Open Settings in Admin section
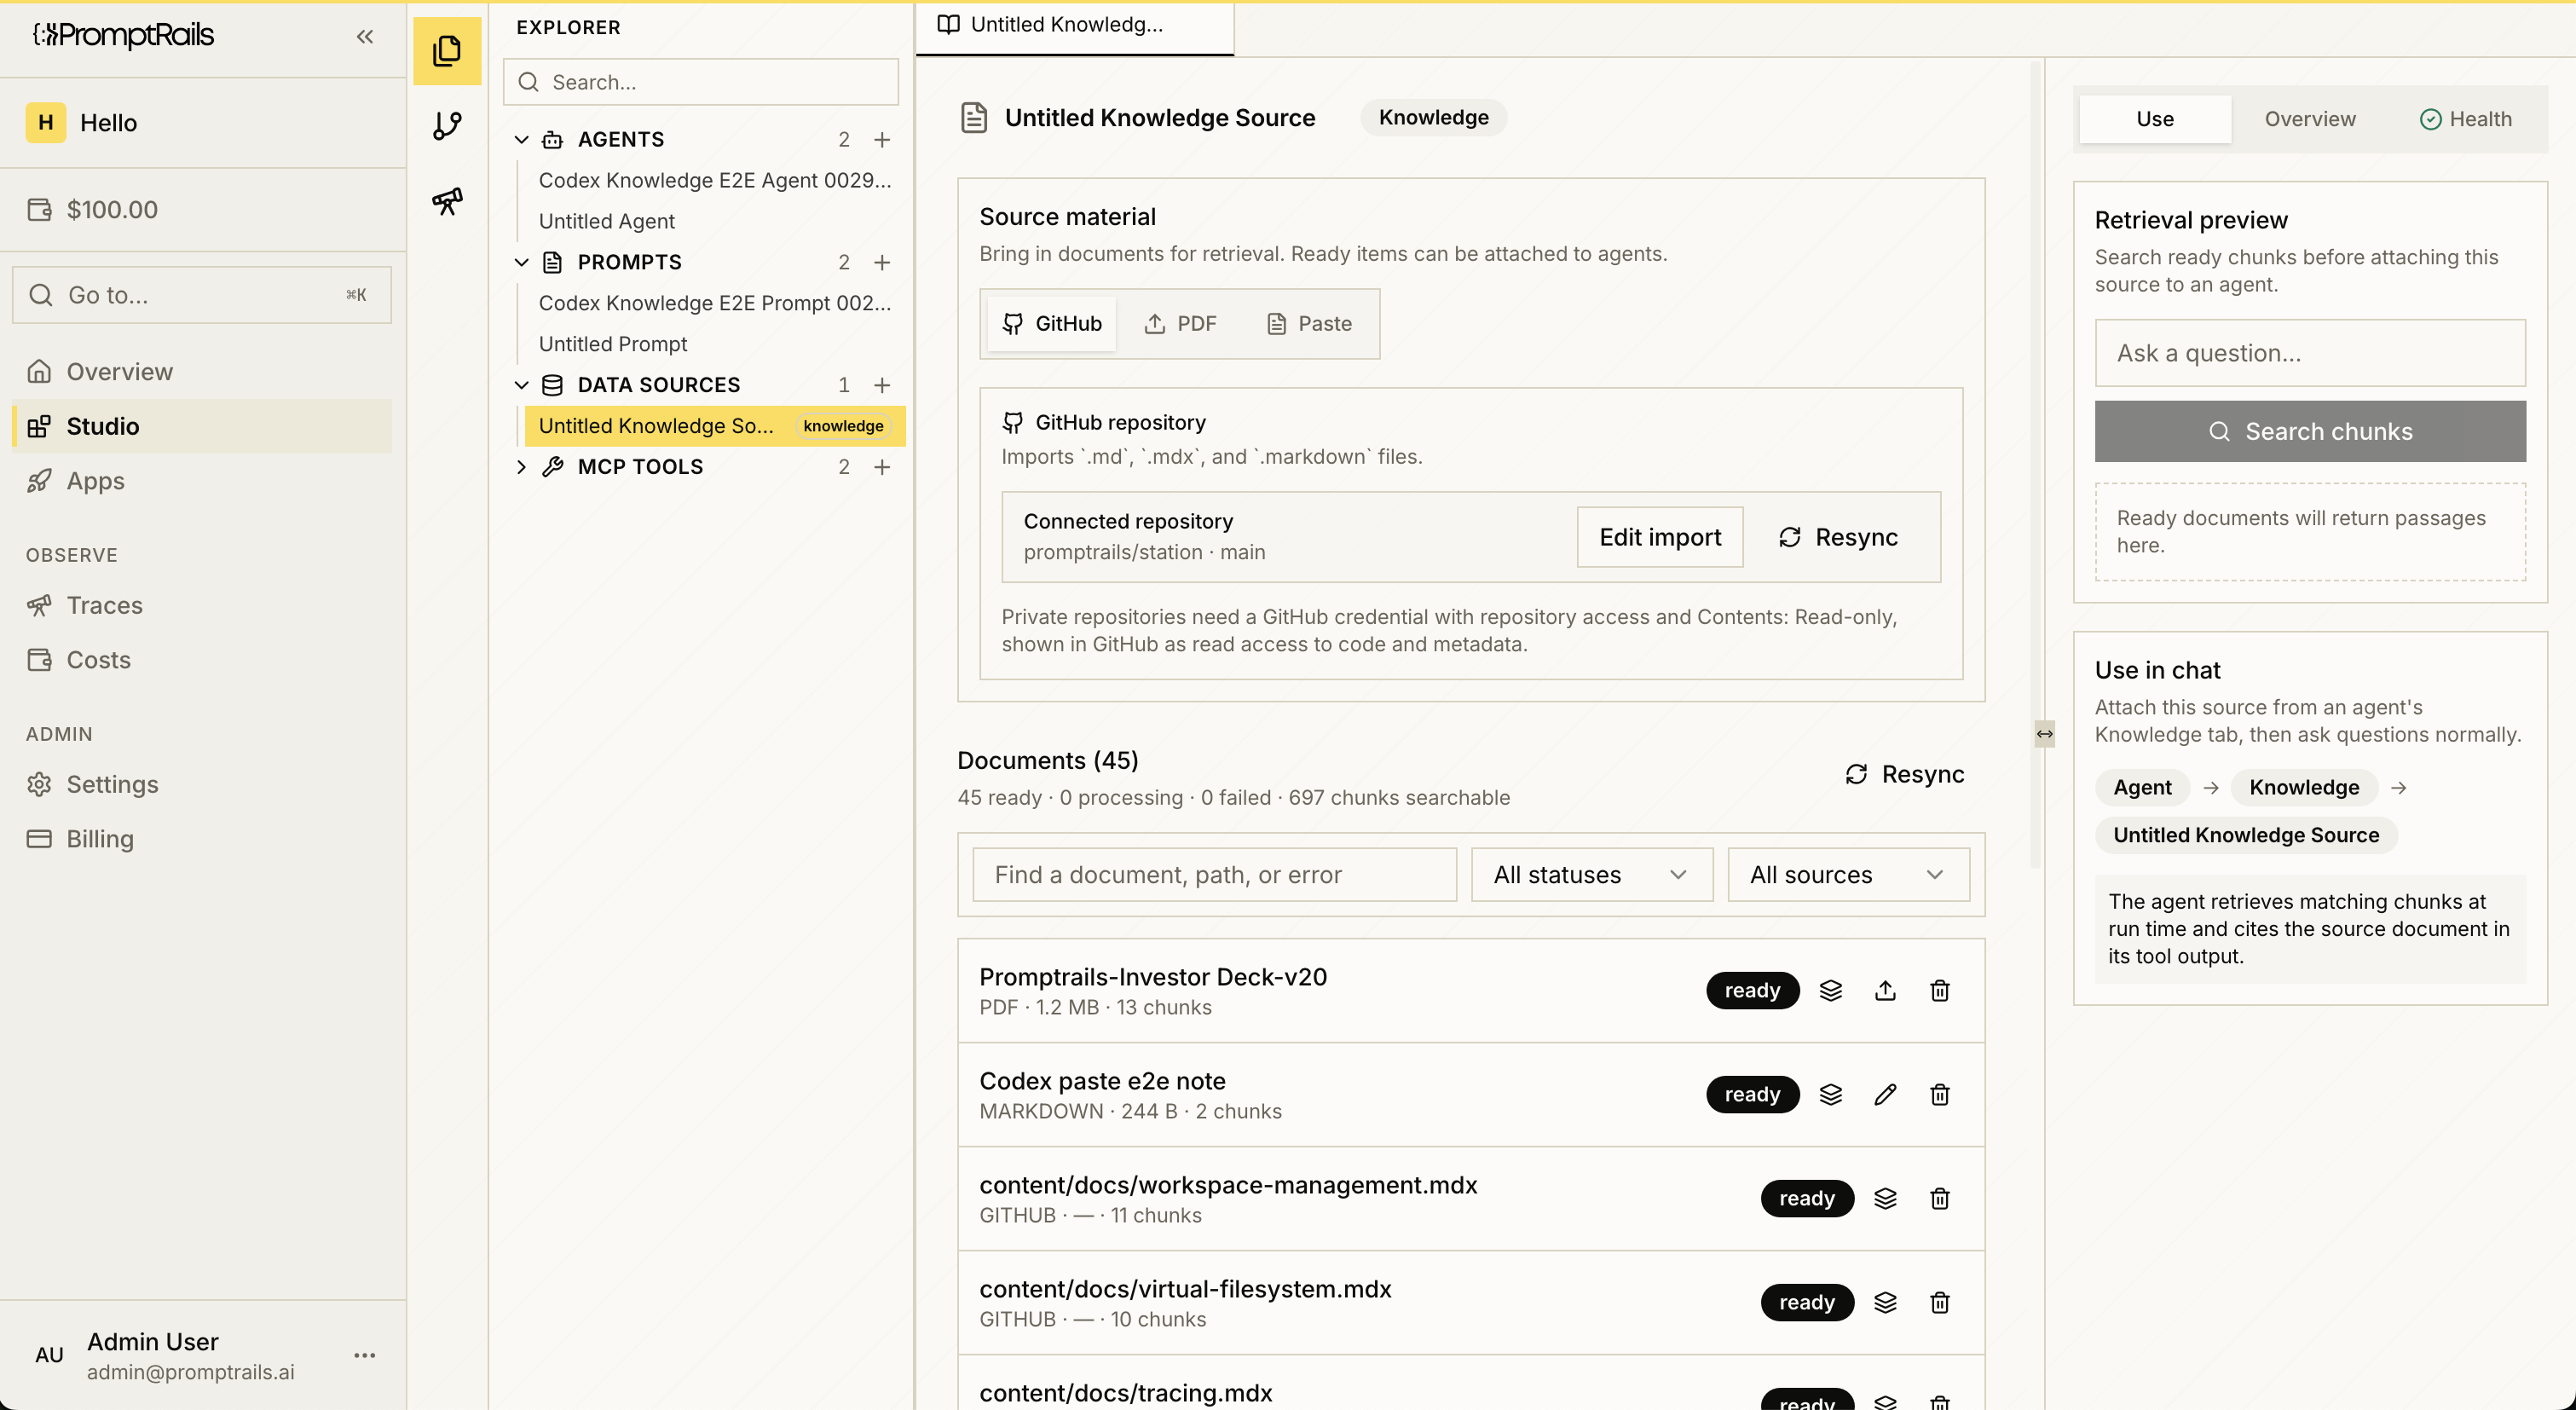This screenshot has width=2576, height=1410. pyautogui.click(x=202, y=785)
